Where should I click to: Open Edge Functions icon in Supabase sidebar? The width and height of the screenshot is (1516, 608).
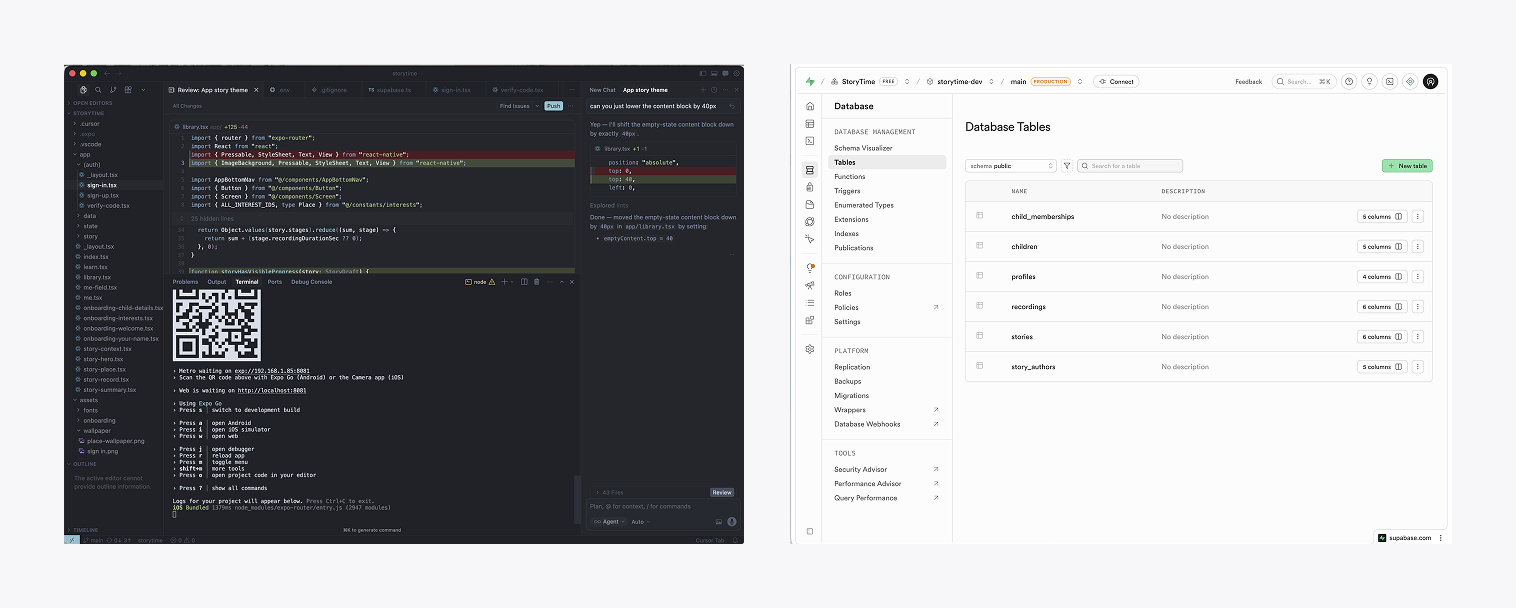tap(810, 221)
